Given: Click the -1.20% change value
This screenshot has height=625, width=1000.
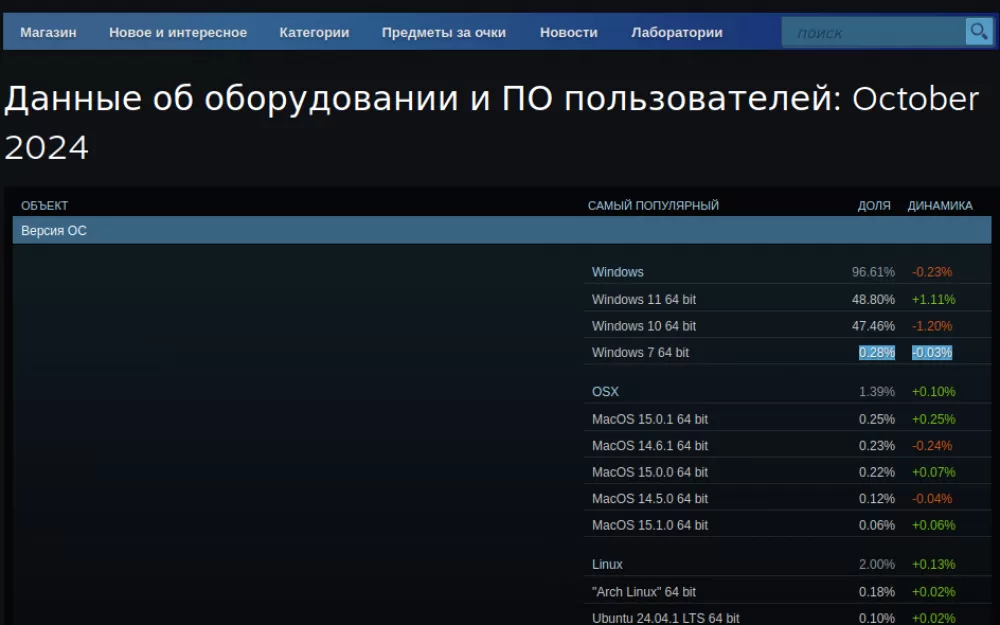Looking at the screenshot, I should pyautogui.click(x=932, y=326).
